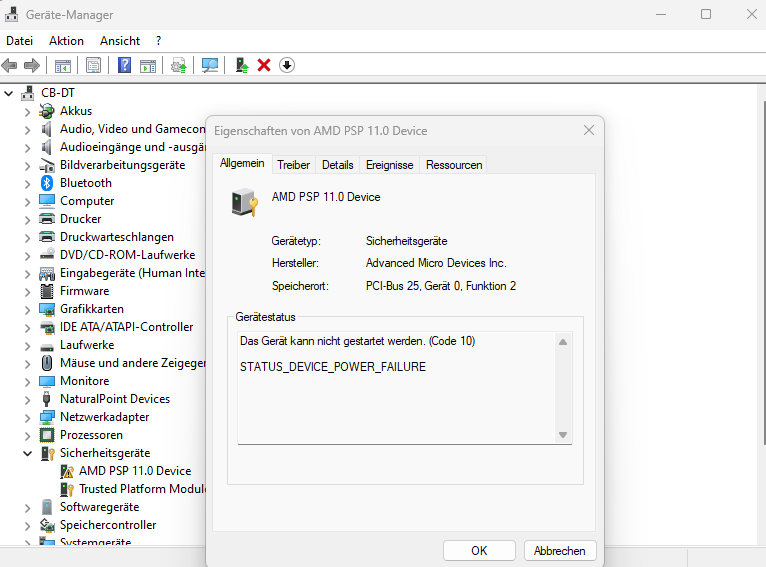The height and width of the screenshot is (567, 766).
Task: Click the Drucker printer icon
Action: point(47,219)
